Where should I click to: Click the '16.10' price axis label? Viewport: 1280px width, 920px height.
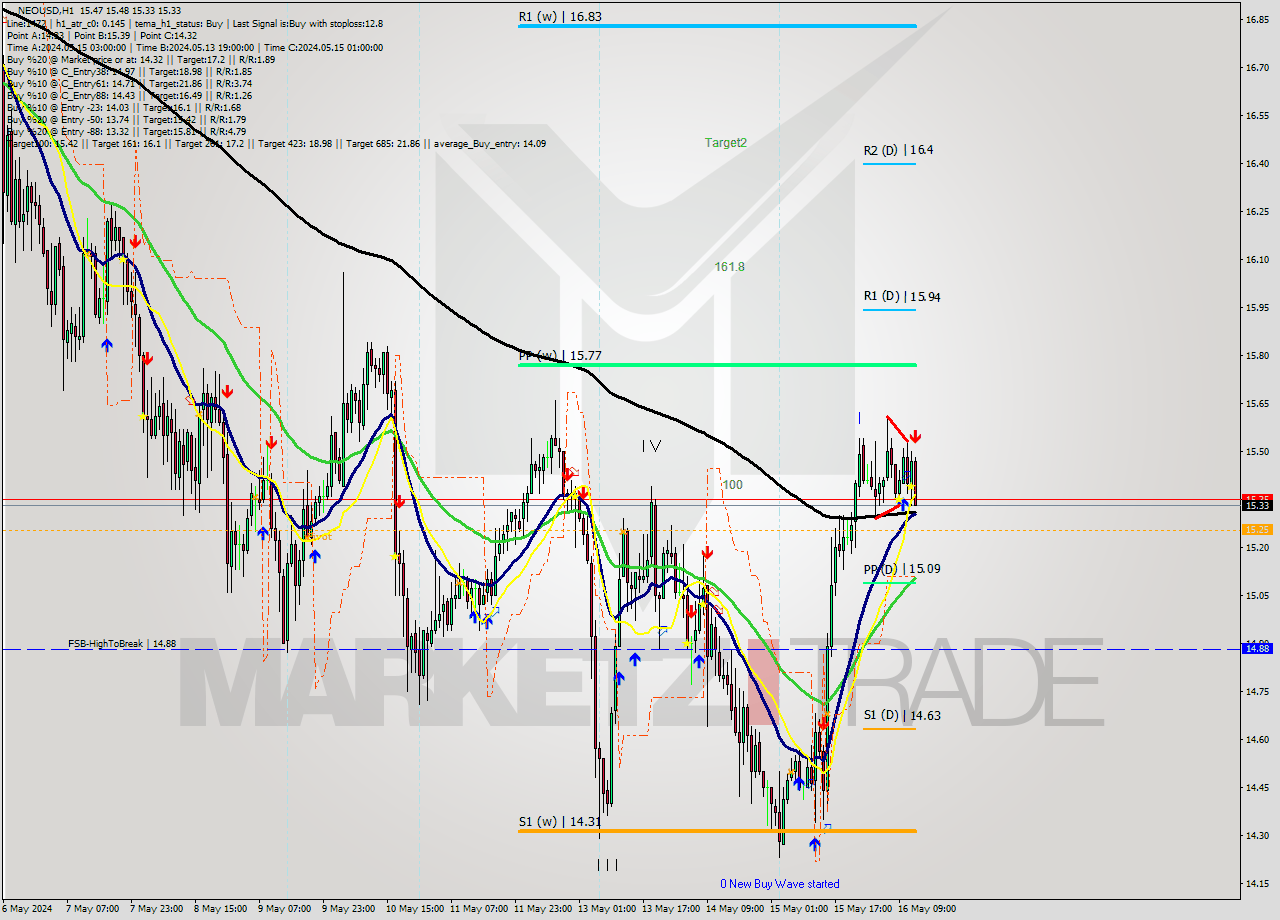(x=1257, y=259)
